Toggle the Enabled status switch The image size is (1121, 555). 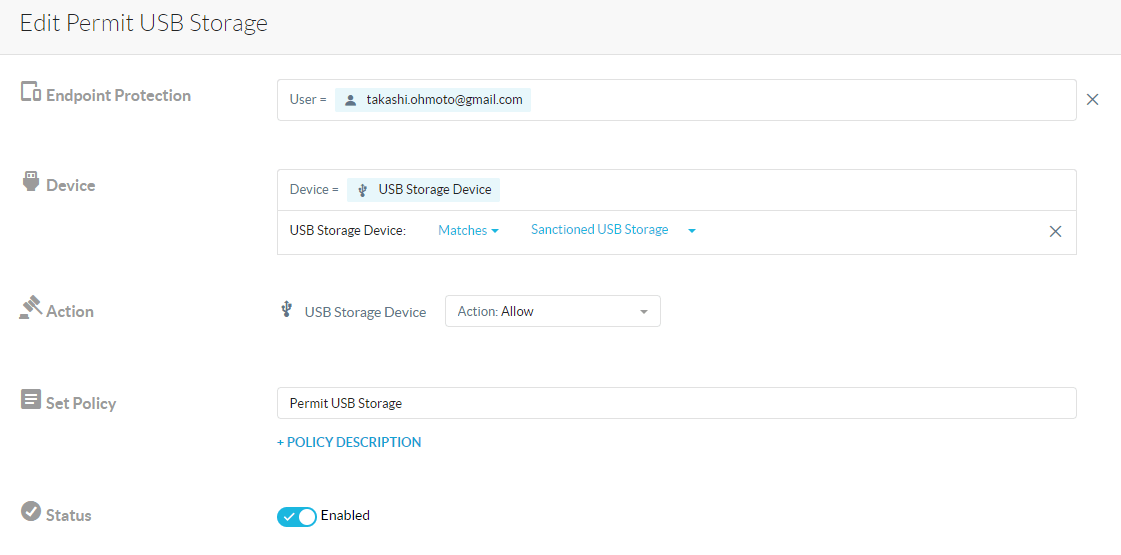click(x=297, y=516)
